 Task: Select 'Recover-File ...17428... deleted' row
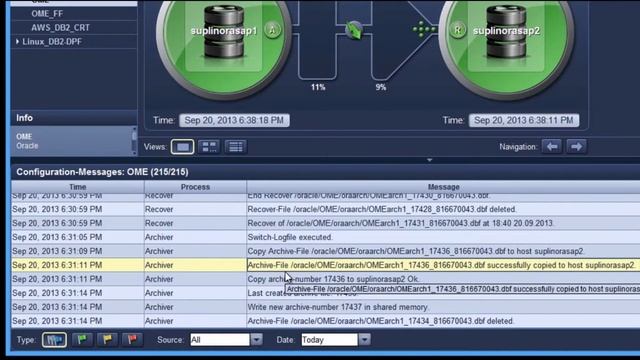pyautogui.click(x=326, y=209)
